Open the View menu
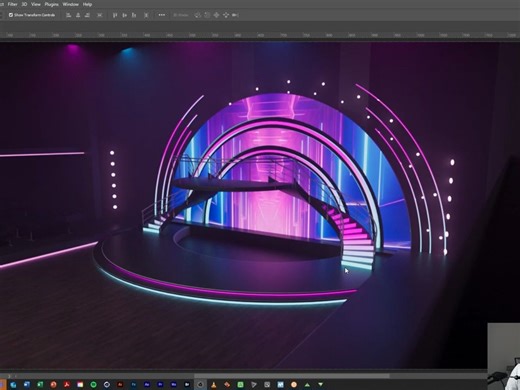Image resolution: width=520 pixels, height=390 pixels. click(36, 4)
